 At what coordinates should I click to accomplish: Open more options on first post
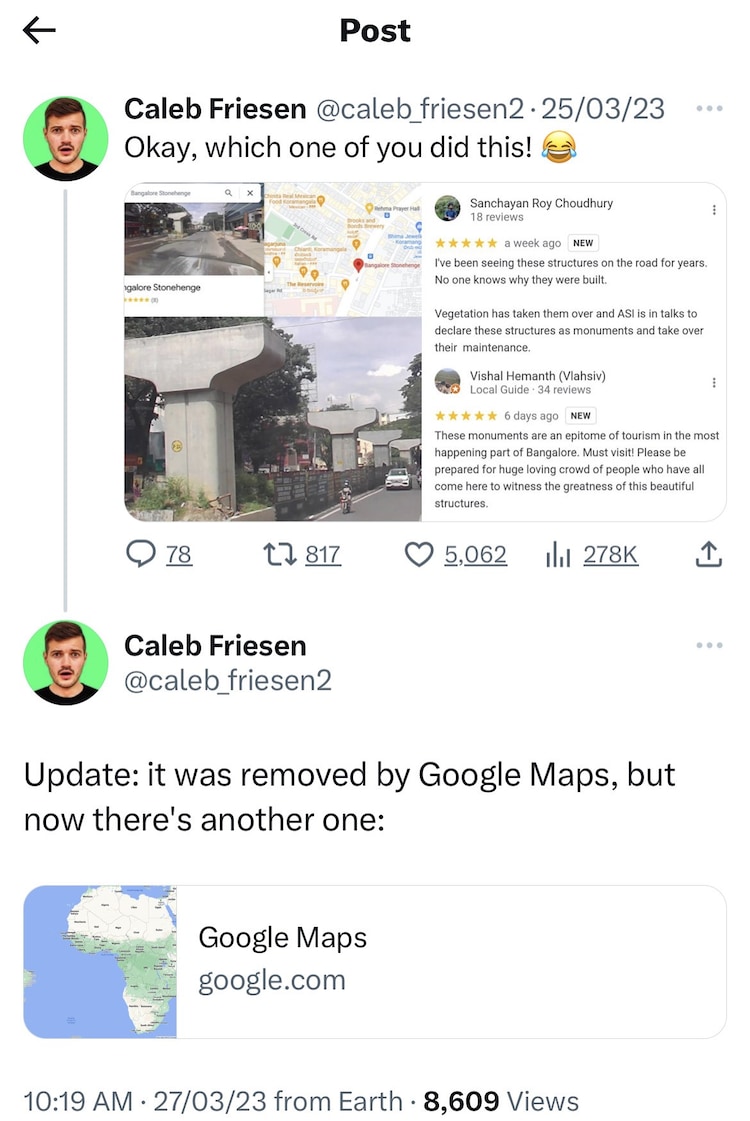tap(708, 109)
